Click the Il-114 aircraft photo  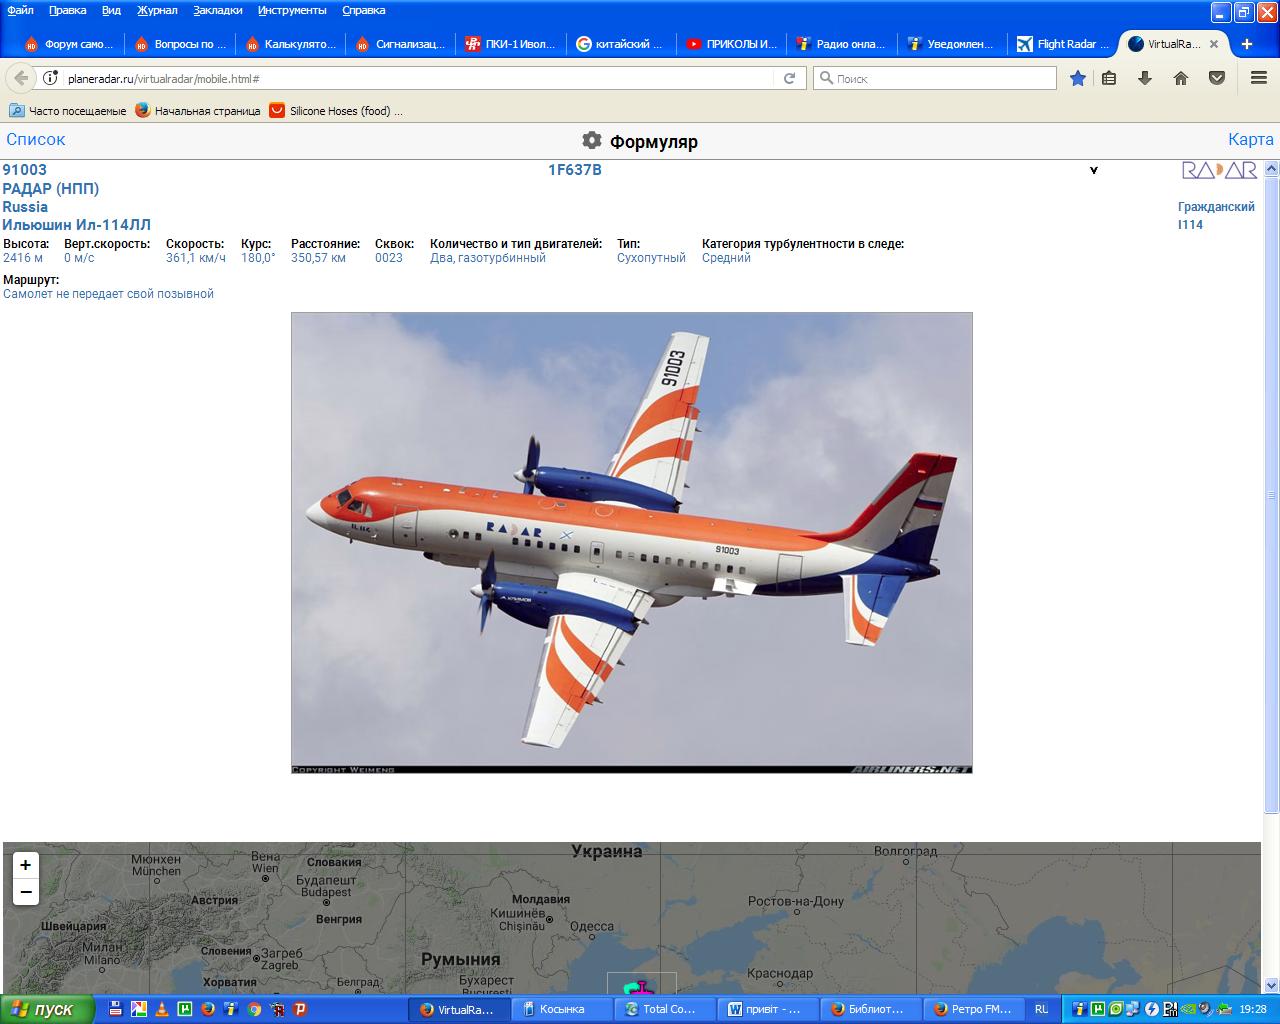pyautogui.click(x=631, y=542)
